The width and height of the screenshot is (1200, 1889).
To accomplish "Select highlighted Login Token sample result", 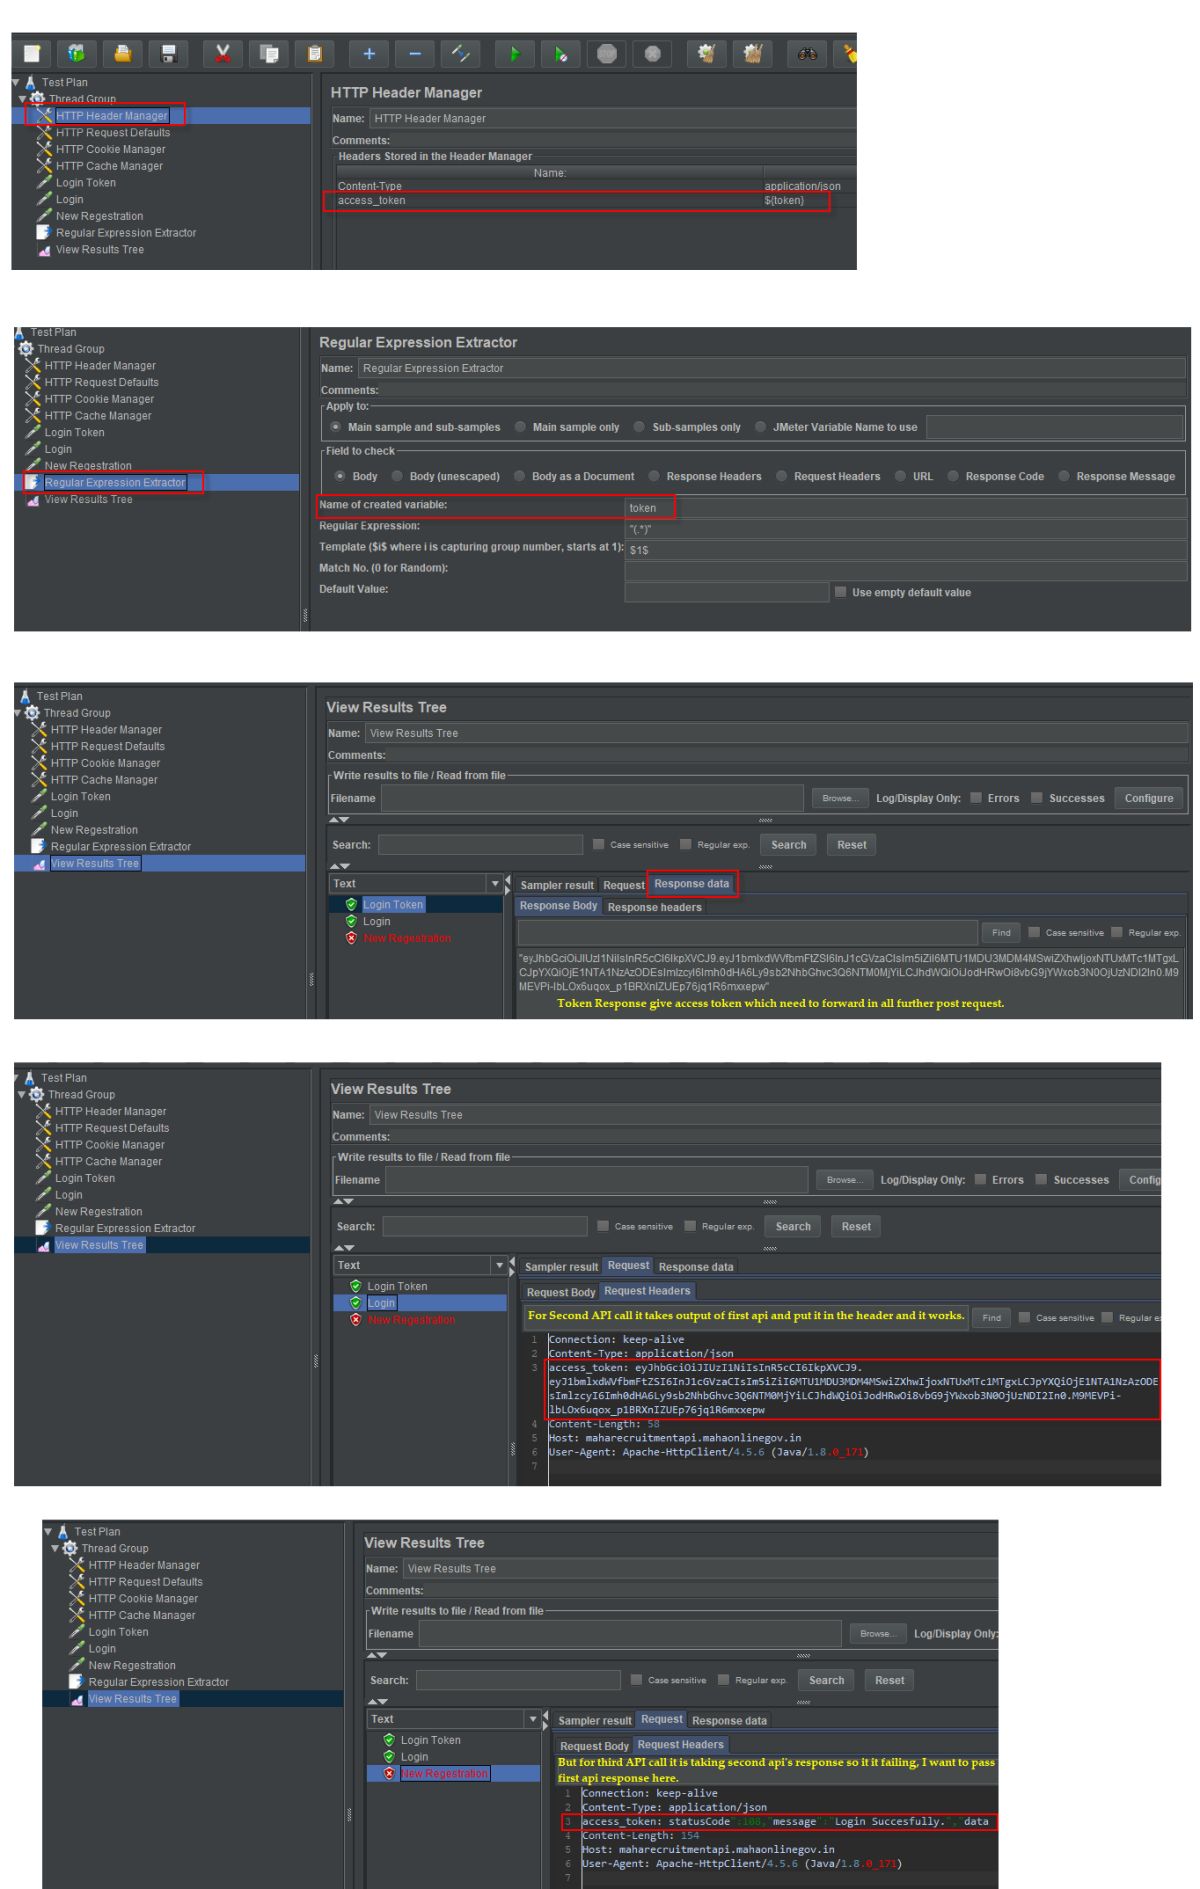I will (x=393, y=905).
